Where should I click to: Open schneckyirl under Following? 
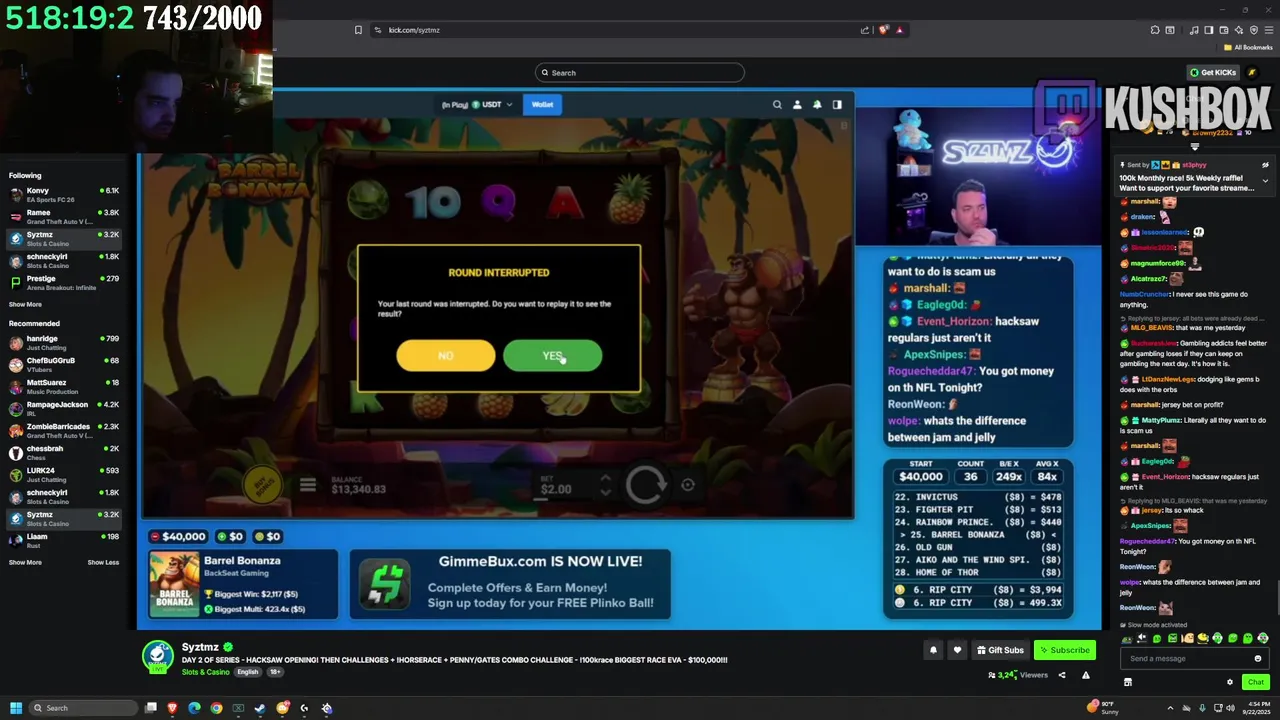coord(63,260)
